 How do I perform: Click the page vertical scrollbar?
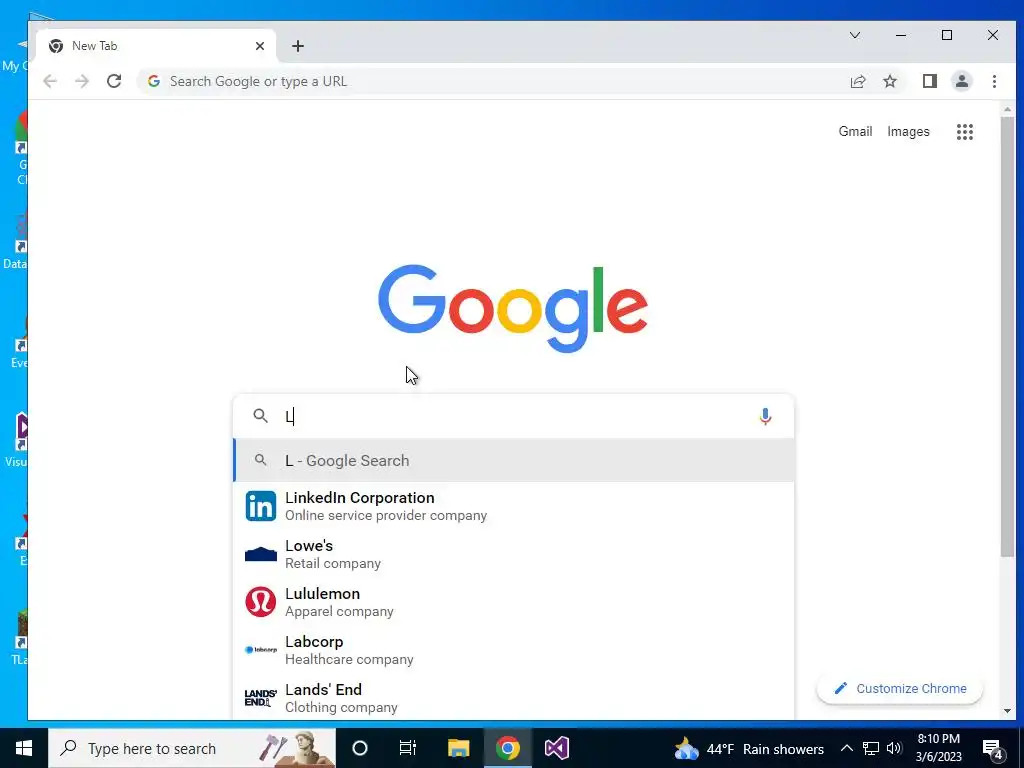pyautogui.click(x=1007, y=336)
